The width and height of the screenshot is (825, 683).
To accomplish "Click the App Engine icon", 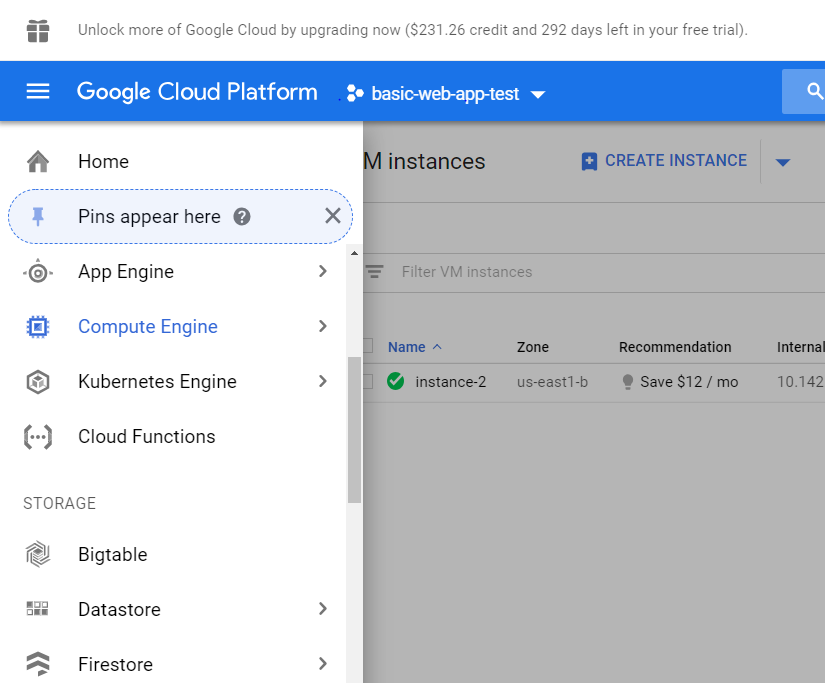I will [38, 272].
